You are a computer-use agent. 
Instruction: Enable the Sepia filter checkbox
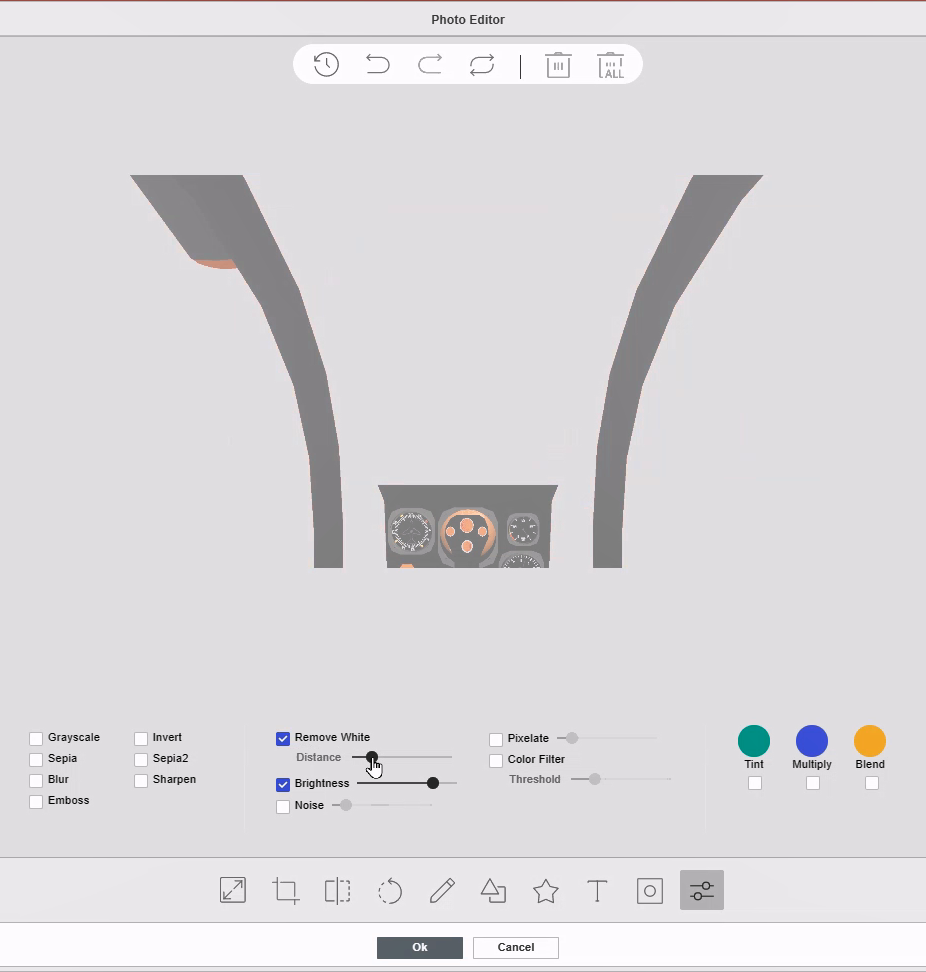pyautogui.click(x=36, y=759)
